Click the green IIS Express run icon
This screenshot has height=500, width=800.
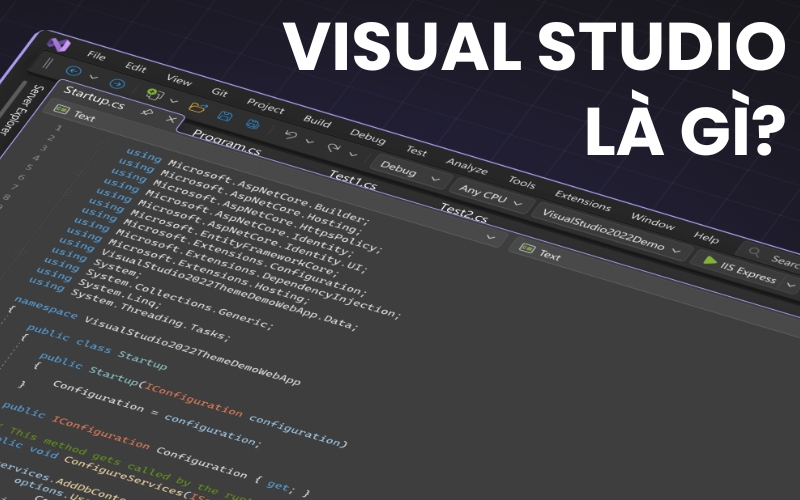click(x=709, y=261)
